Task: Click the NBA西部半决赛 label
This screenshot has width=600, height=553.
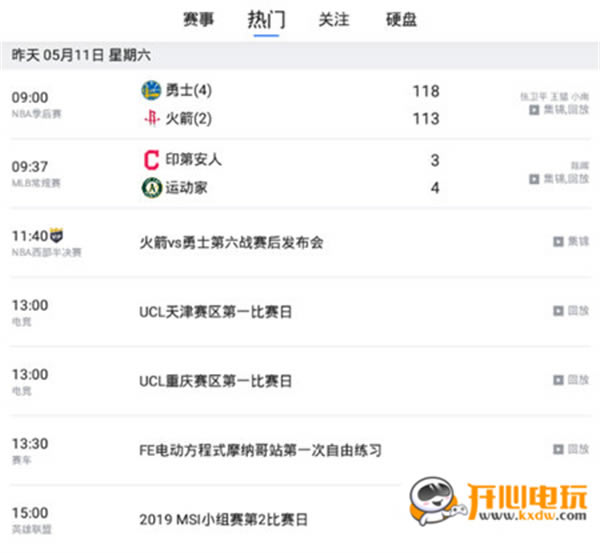Action: click(x=47, y=252)
